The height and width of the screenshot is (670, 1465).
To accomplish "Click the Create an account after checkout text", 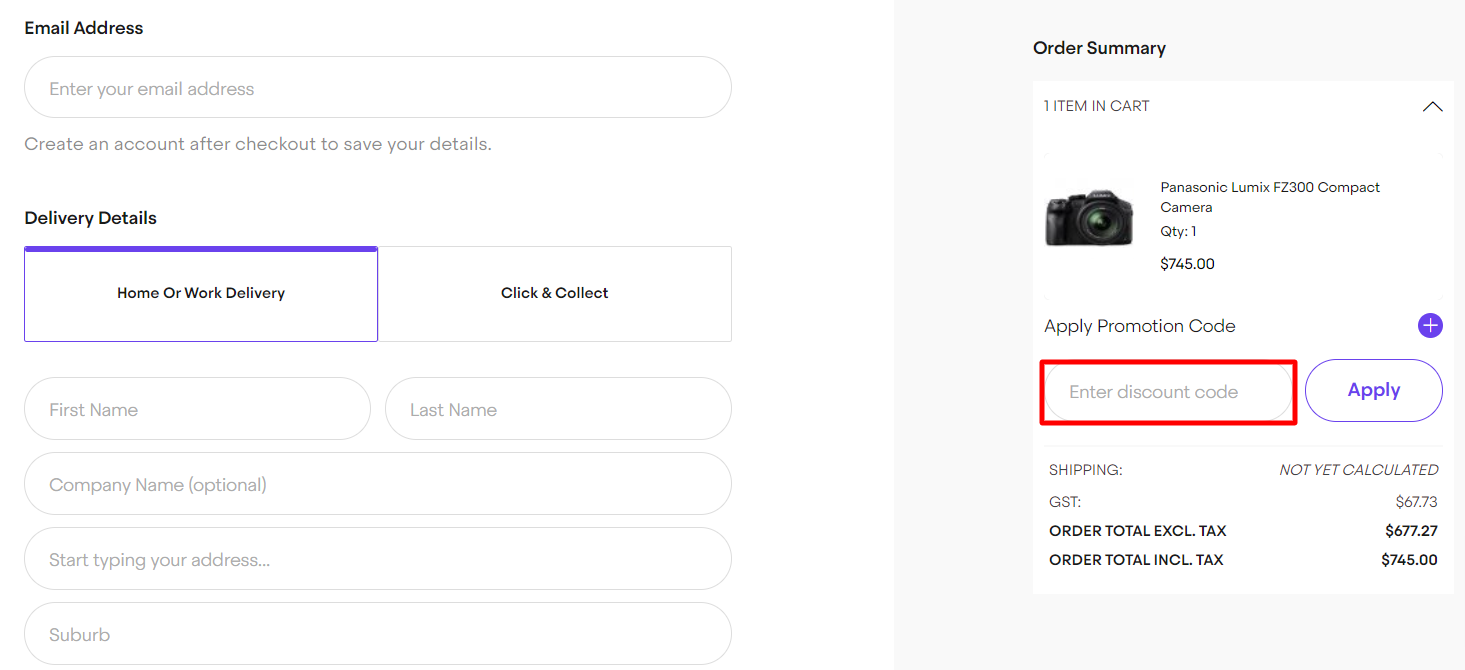I will pos(258,144).
